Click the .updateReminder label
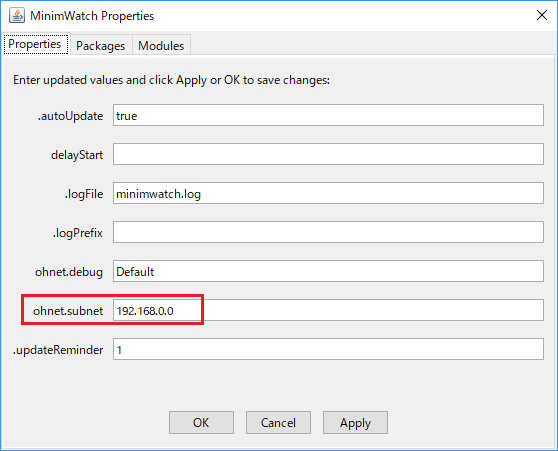The image size is (558, 451). point(58,350)
